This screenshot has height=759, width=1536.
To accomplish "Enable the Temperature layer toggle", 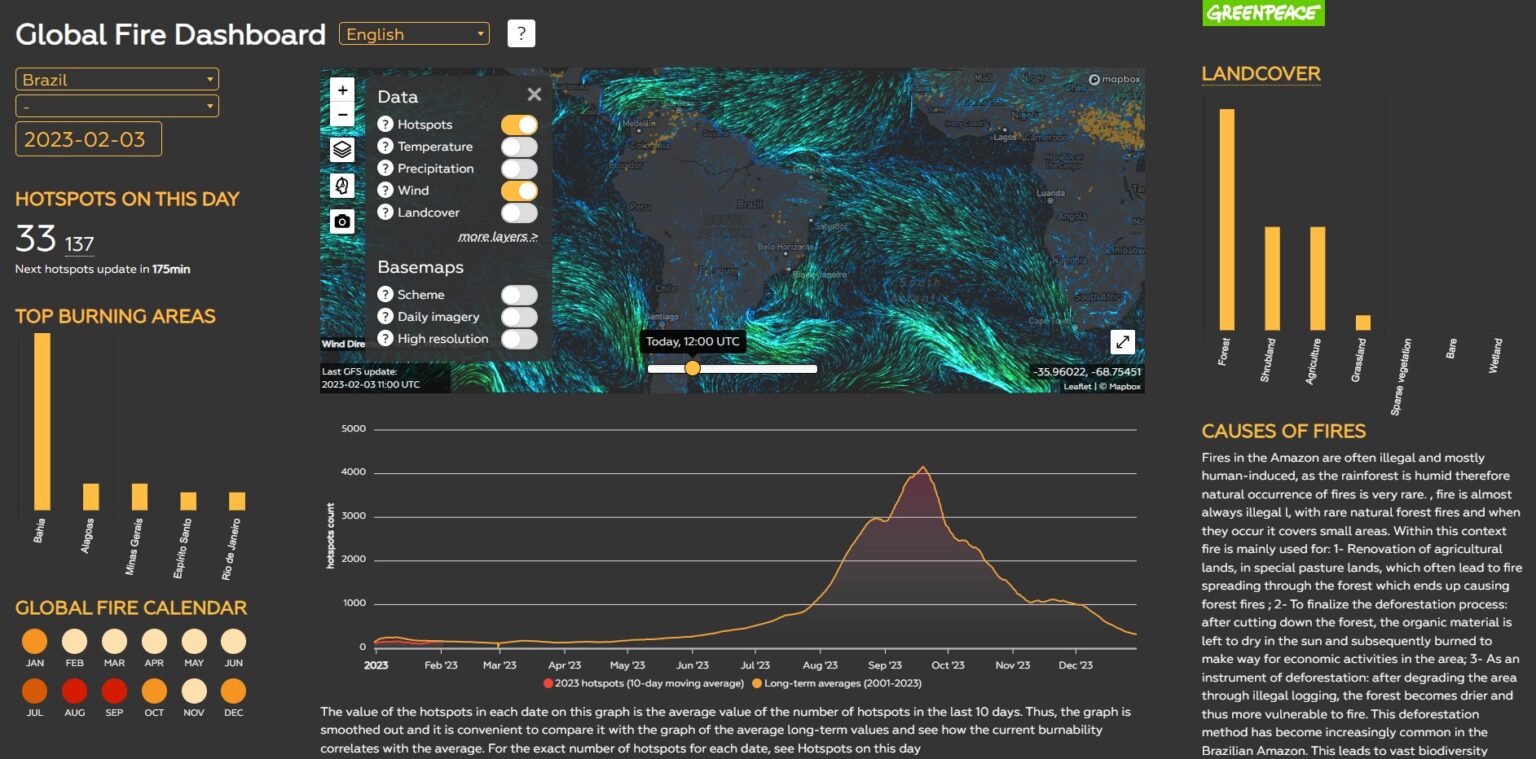I will coord(518,146).
